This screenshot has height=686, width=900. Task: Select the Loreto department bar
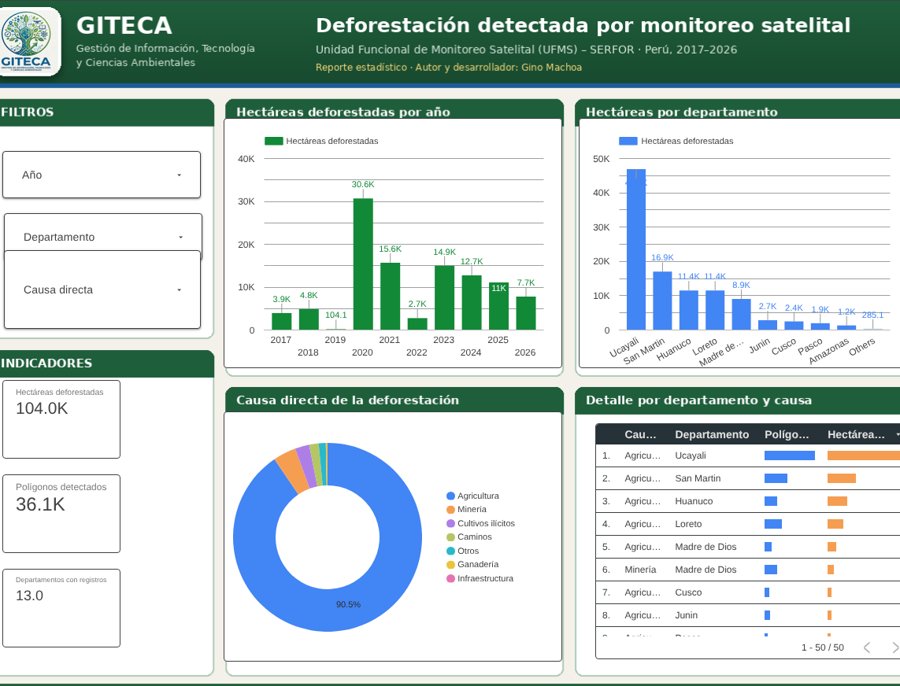tap(715, 310)
